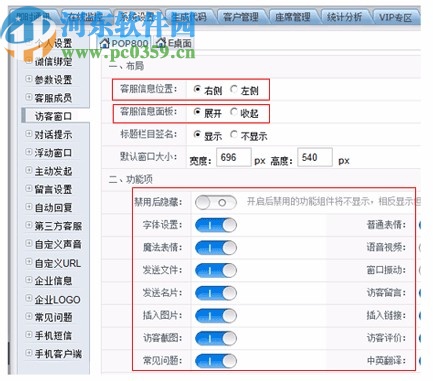Expand the 留言设置 tree node
433x381 pixels.
coord(29,189)
